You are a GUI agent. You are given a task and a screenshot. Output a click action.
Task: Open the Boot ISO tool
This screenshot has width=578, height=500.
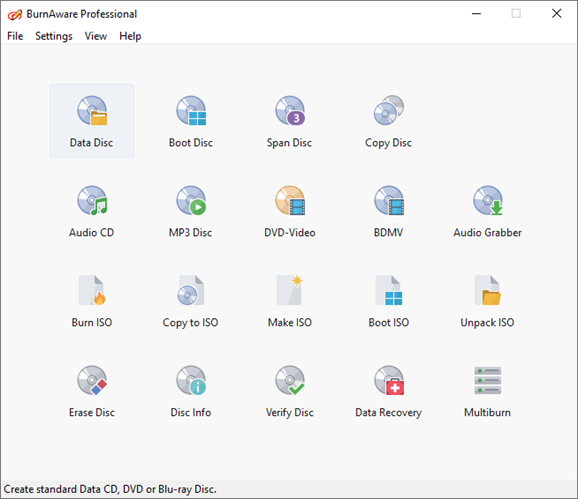point(389,301)
